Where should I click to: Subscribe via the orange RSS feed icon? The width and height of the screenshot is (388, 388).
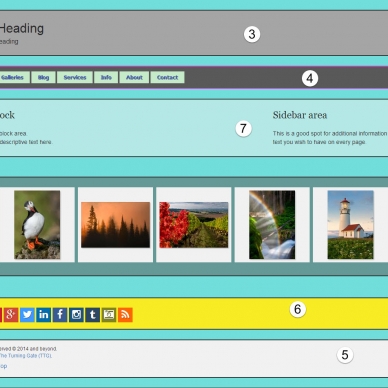pyautogui.click(x=125, y=315)
